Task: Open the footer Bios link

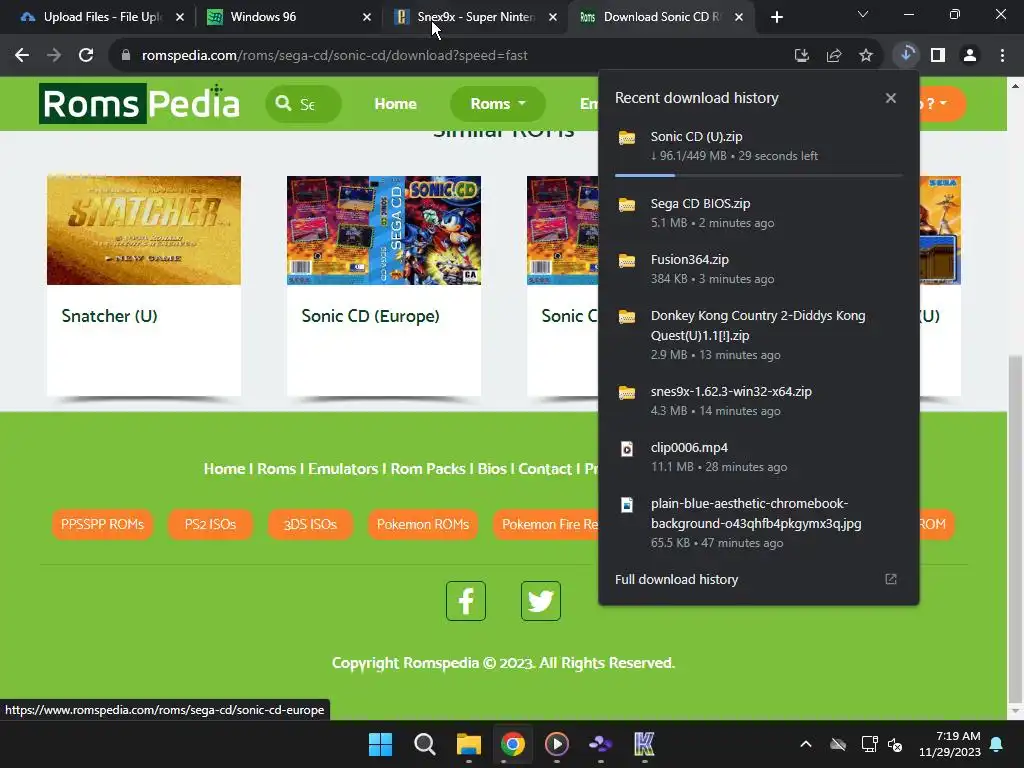Action: pos(492,469)
